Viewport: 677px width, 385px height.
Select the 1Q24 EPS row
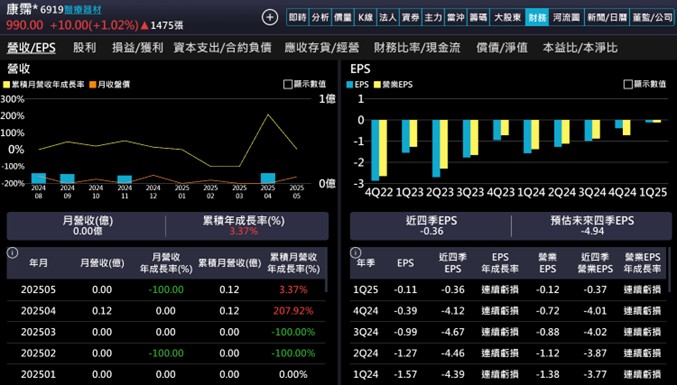click(x=509, y=374)
